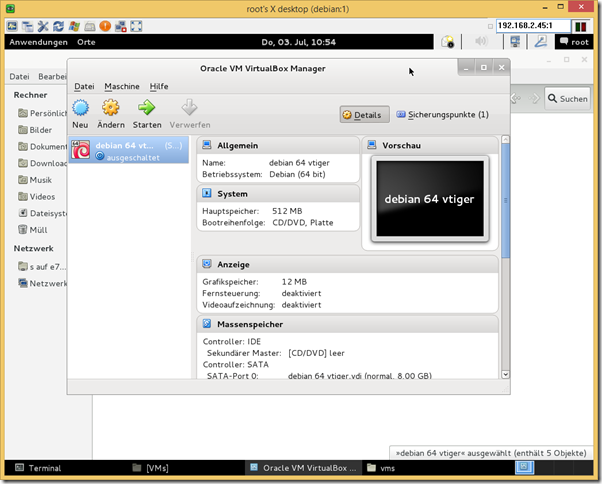602x484 pixels.
Task: Open the Sicherungspunkte (1) snapshots view
Action: 443,115
